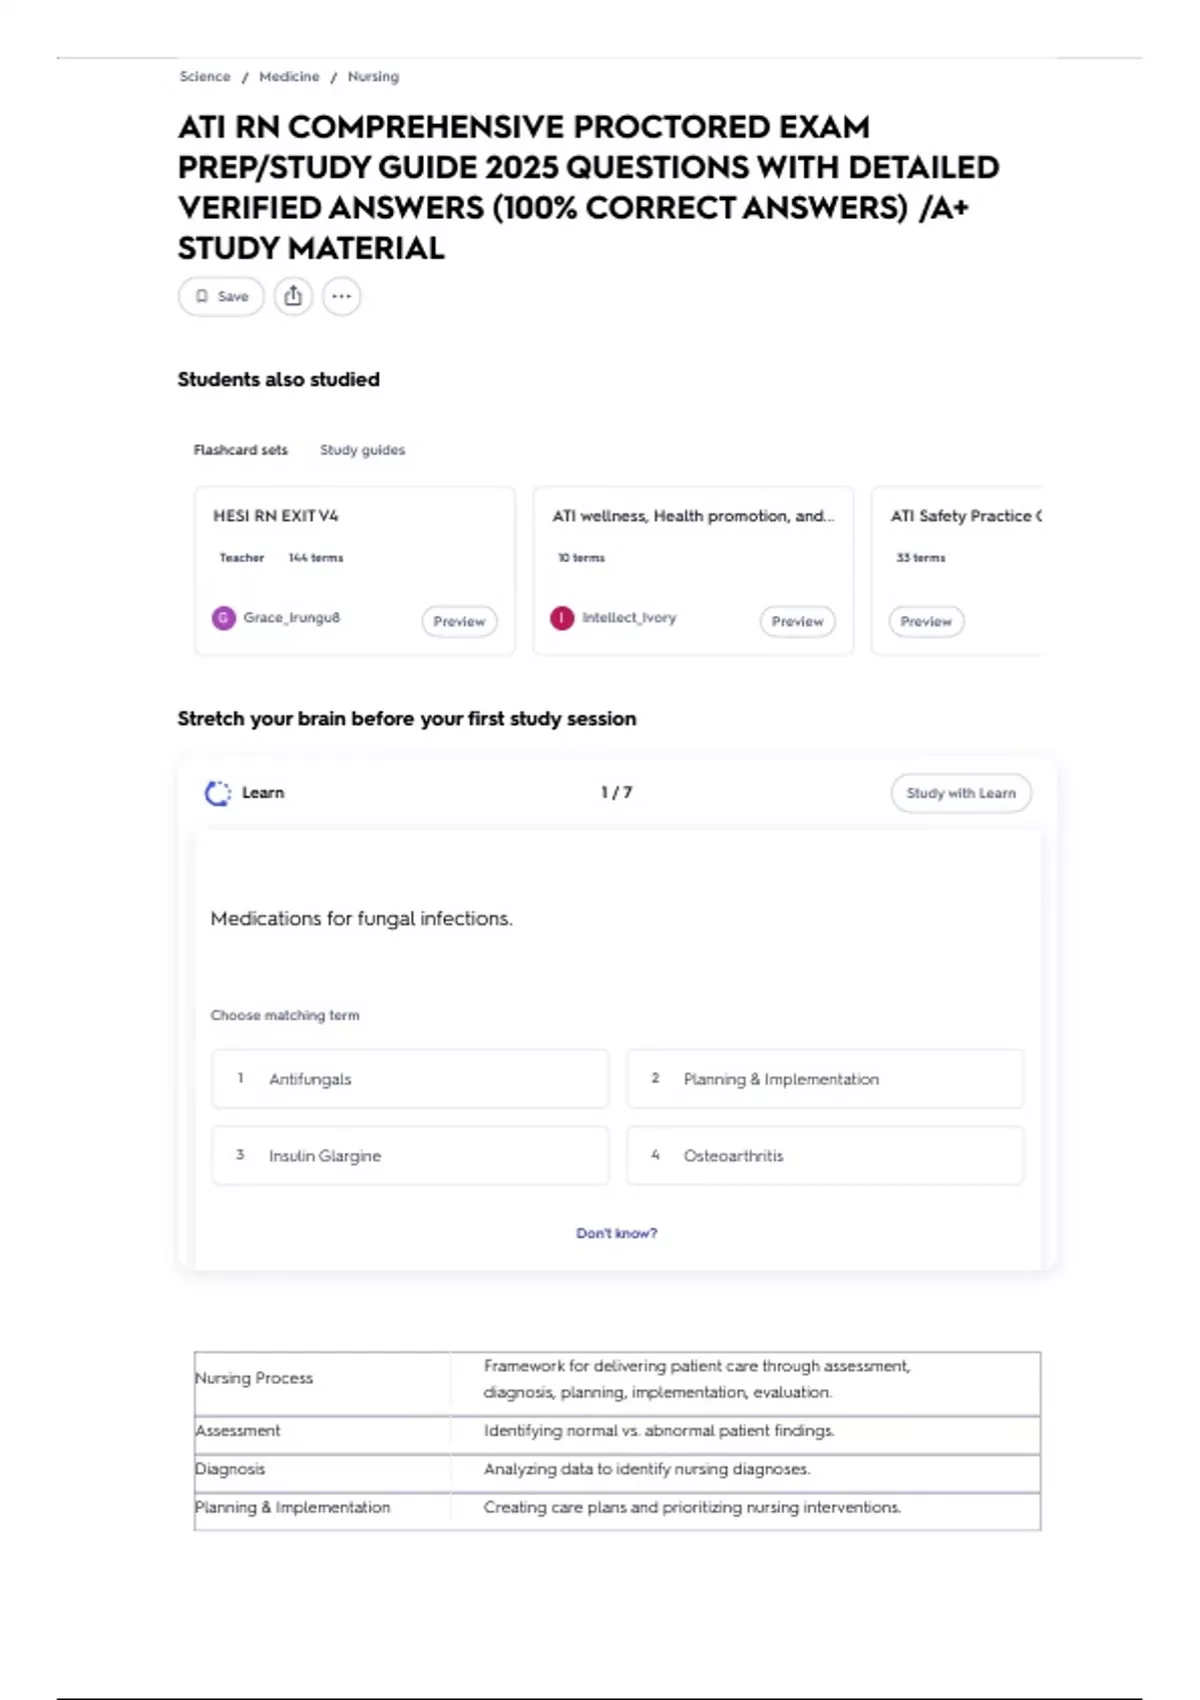Click the Don't know? link

(x=616, y=1233)
